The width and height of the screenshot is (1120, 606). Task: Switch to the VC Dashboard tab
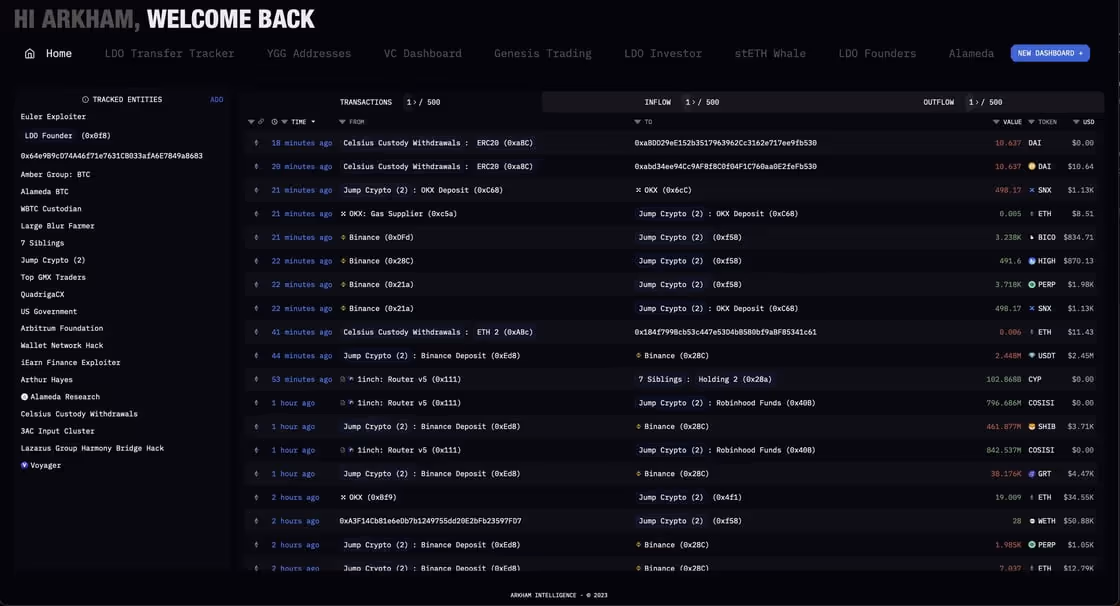point(424,52)
